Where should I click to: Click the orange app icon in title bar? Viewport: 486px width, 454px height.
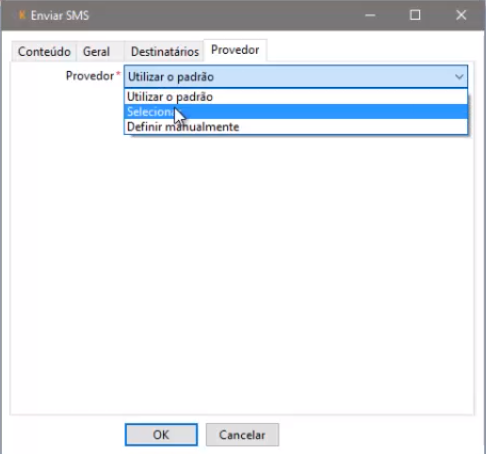(x=22, y=15)
